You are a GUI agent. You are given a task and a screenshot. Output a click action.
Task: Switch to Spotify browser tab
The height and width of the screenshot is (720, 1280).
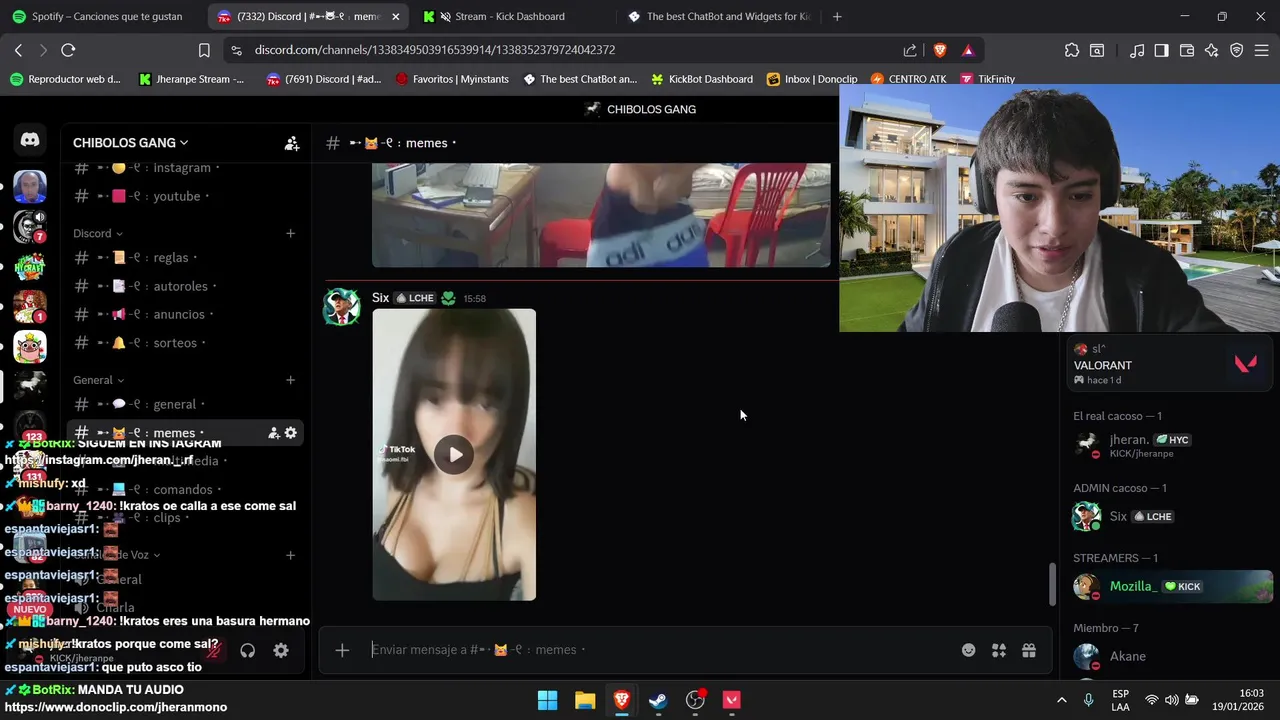[104, 17]
